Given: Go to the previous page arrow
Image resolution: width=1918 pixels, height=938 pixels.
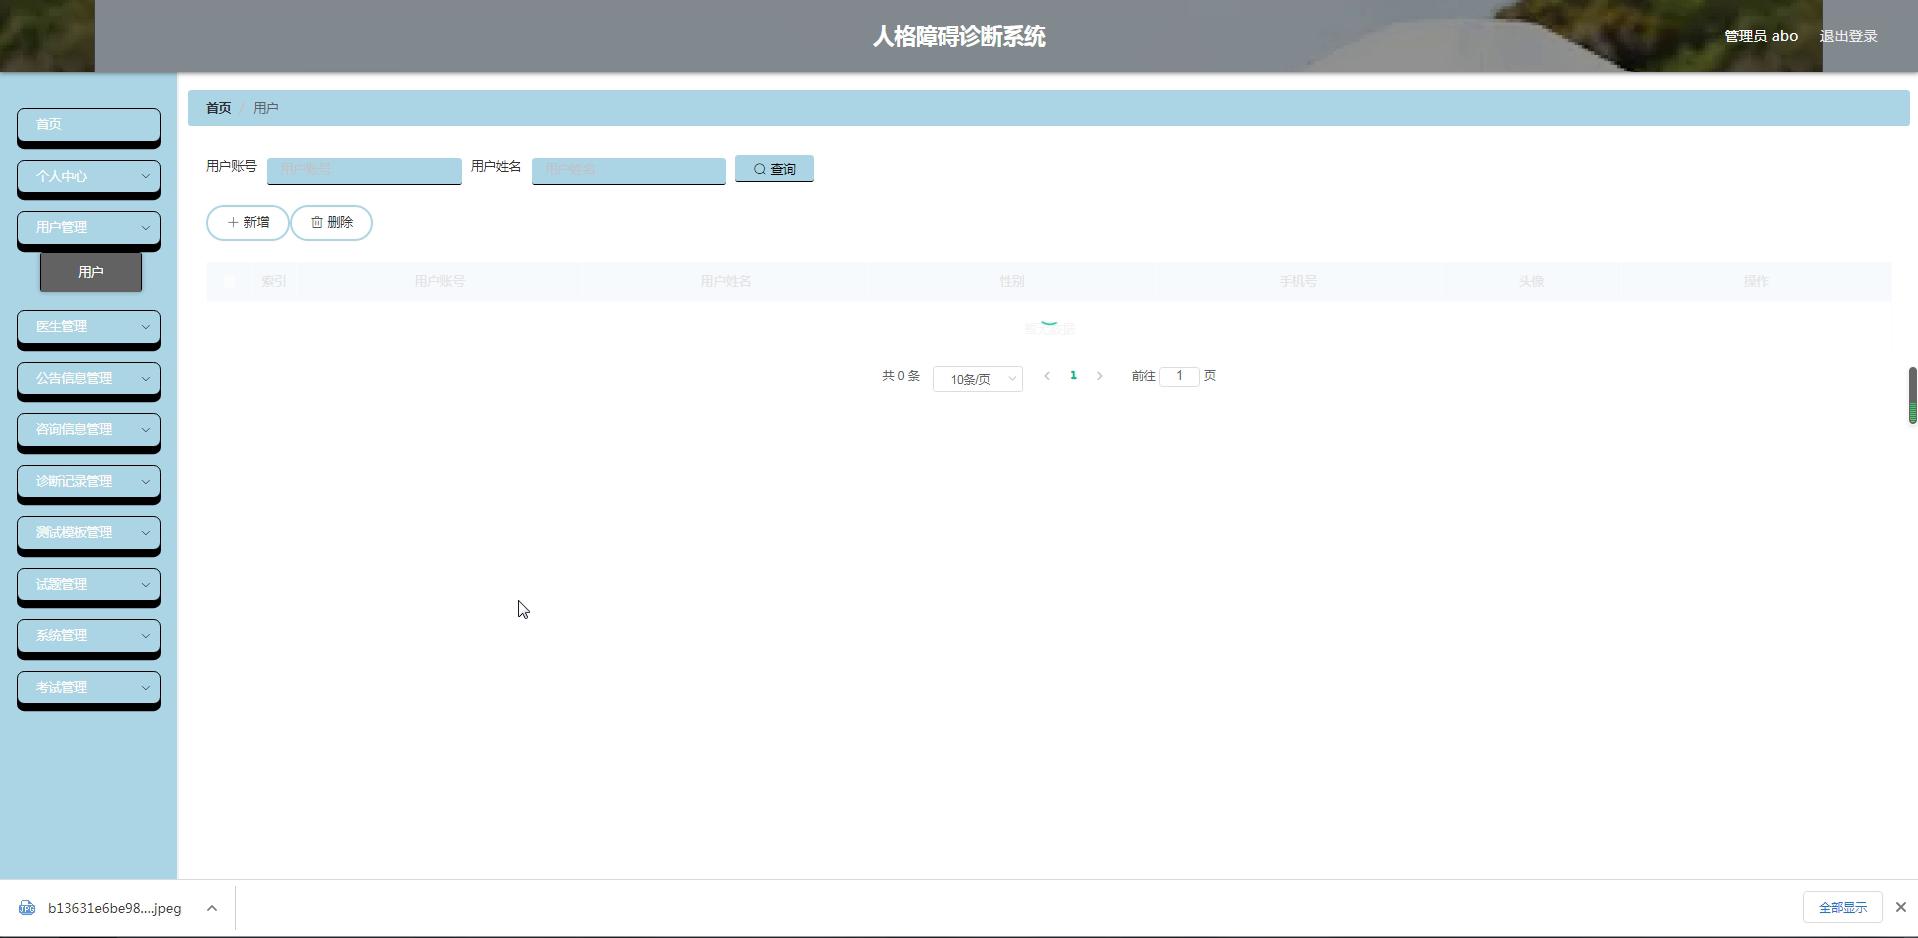Looking at the screenshot, I should [1047, 376].
